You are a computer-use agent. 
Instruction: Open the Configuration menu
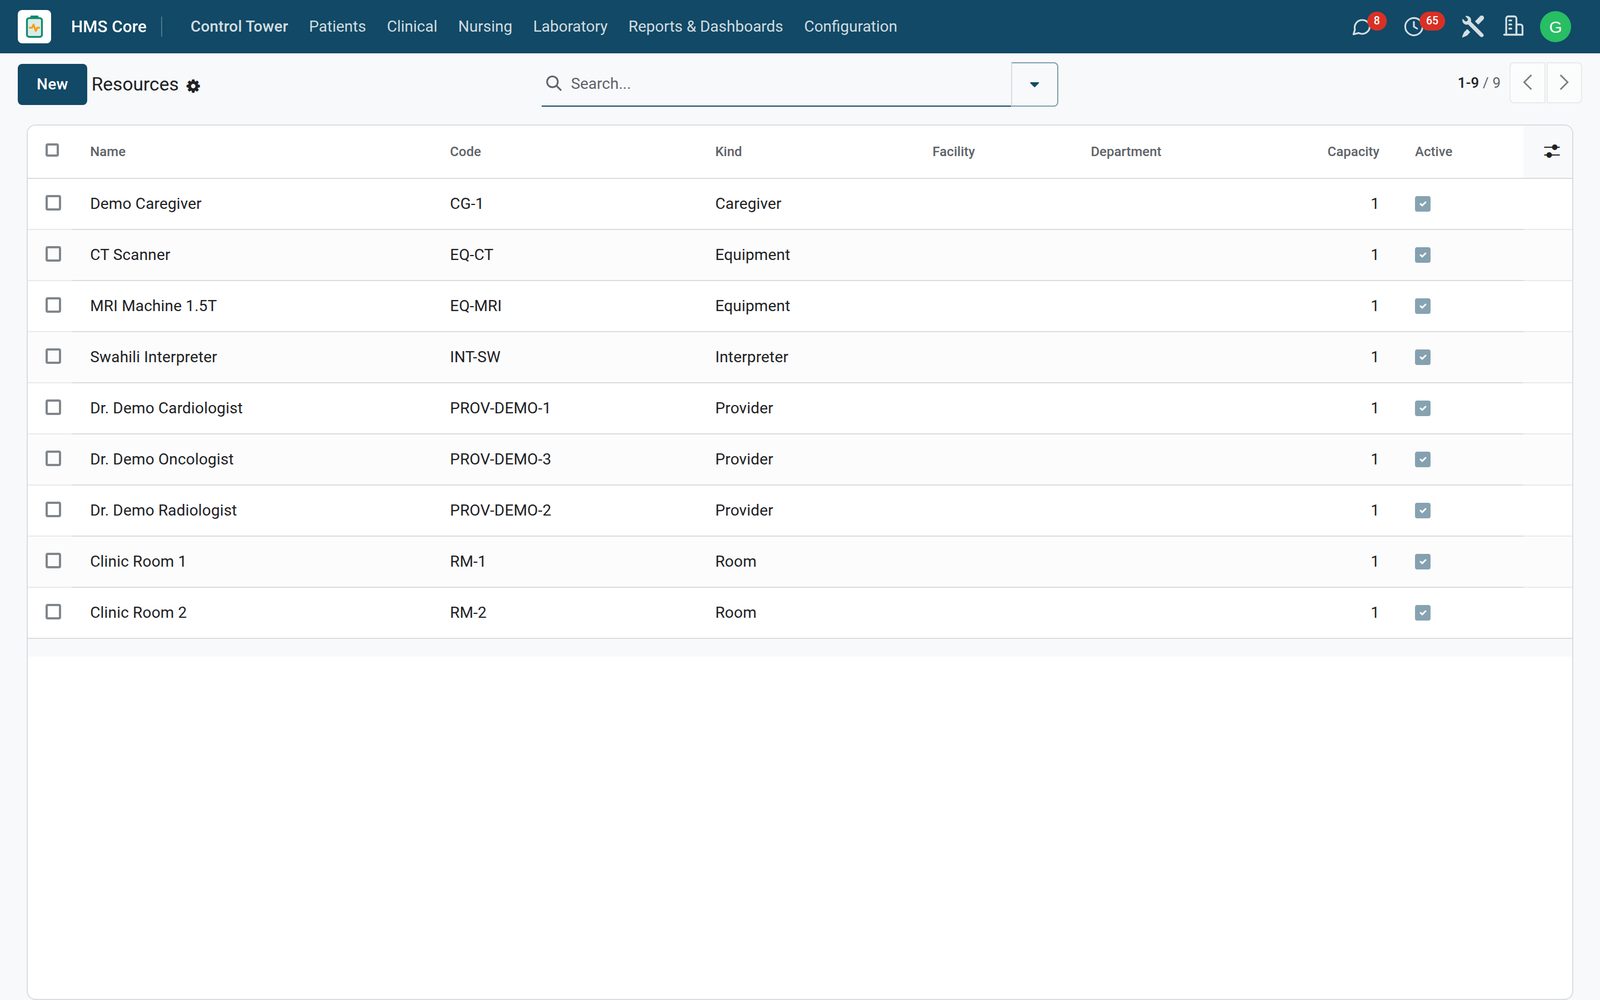850,27
